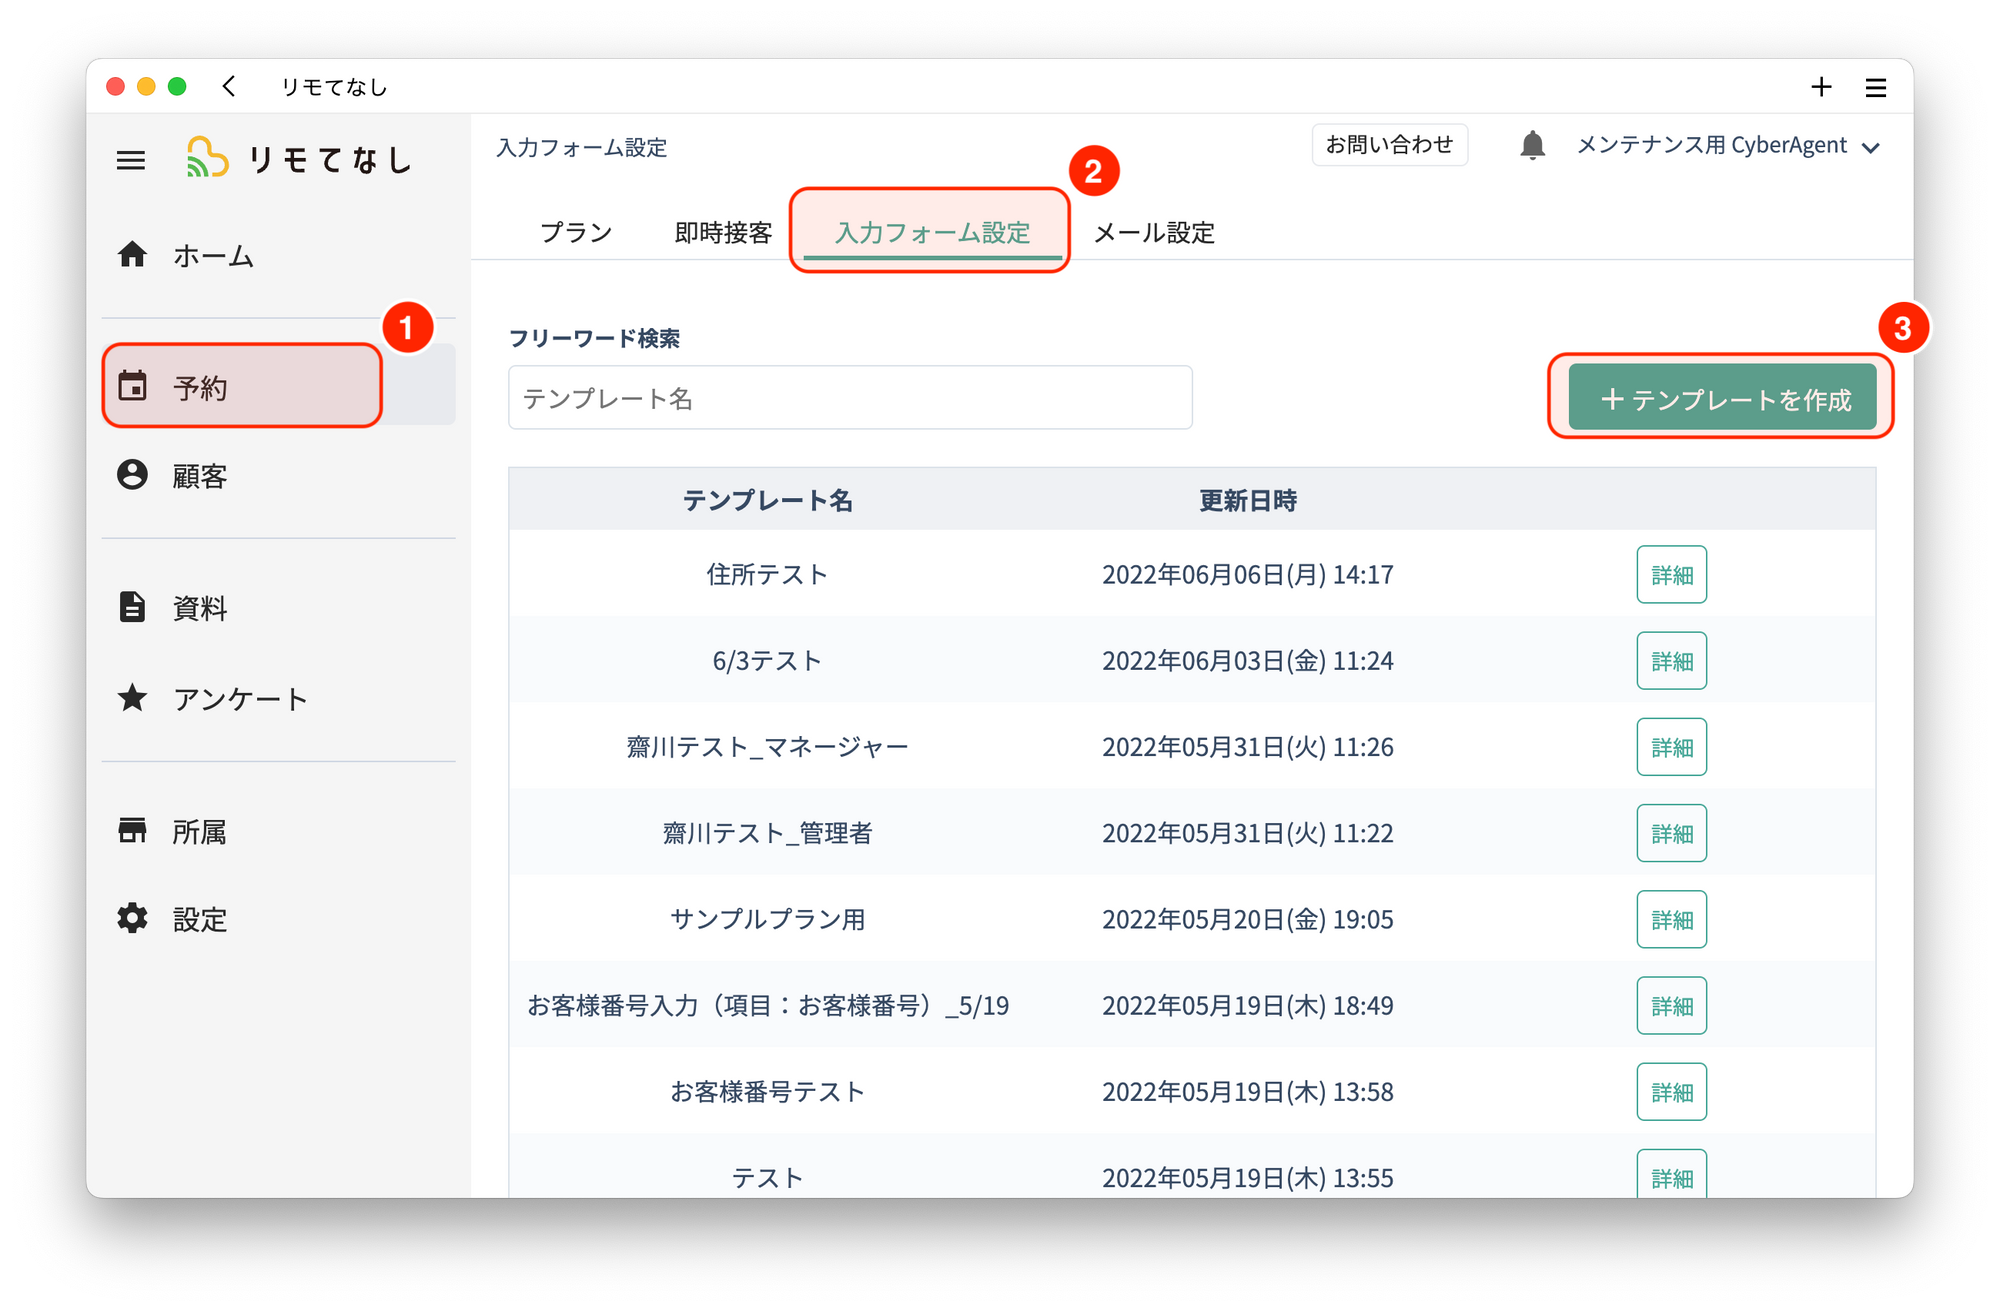Click date 2022年05月20日(金) 19:05
This screenshot has height=1312, width=2000.
[1247, 918]
